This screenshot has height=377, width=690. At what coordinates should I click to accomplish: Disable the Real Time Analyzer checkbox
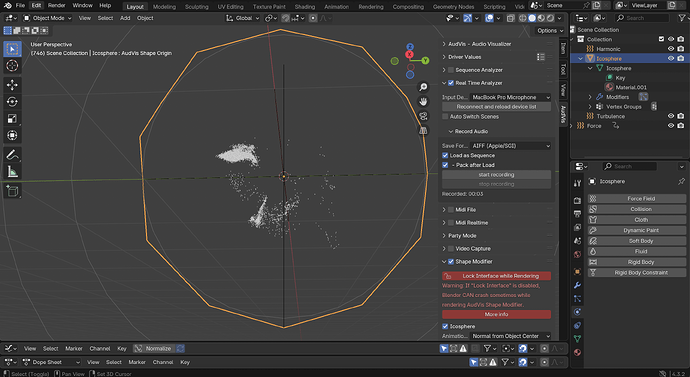[451, 83]
